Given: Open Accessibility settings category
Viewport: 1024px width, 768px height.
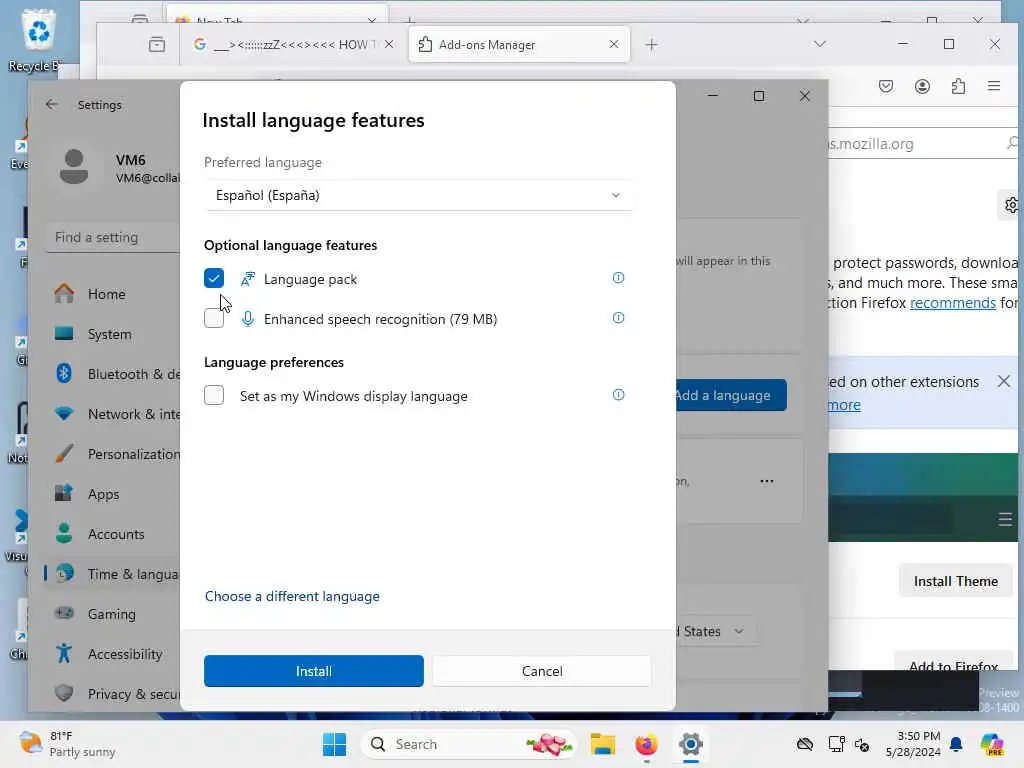Looking at the screenshot, I should pos(111,654).
